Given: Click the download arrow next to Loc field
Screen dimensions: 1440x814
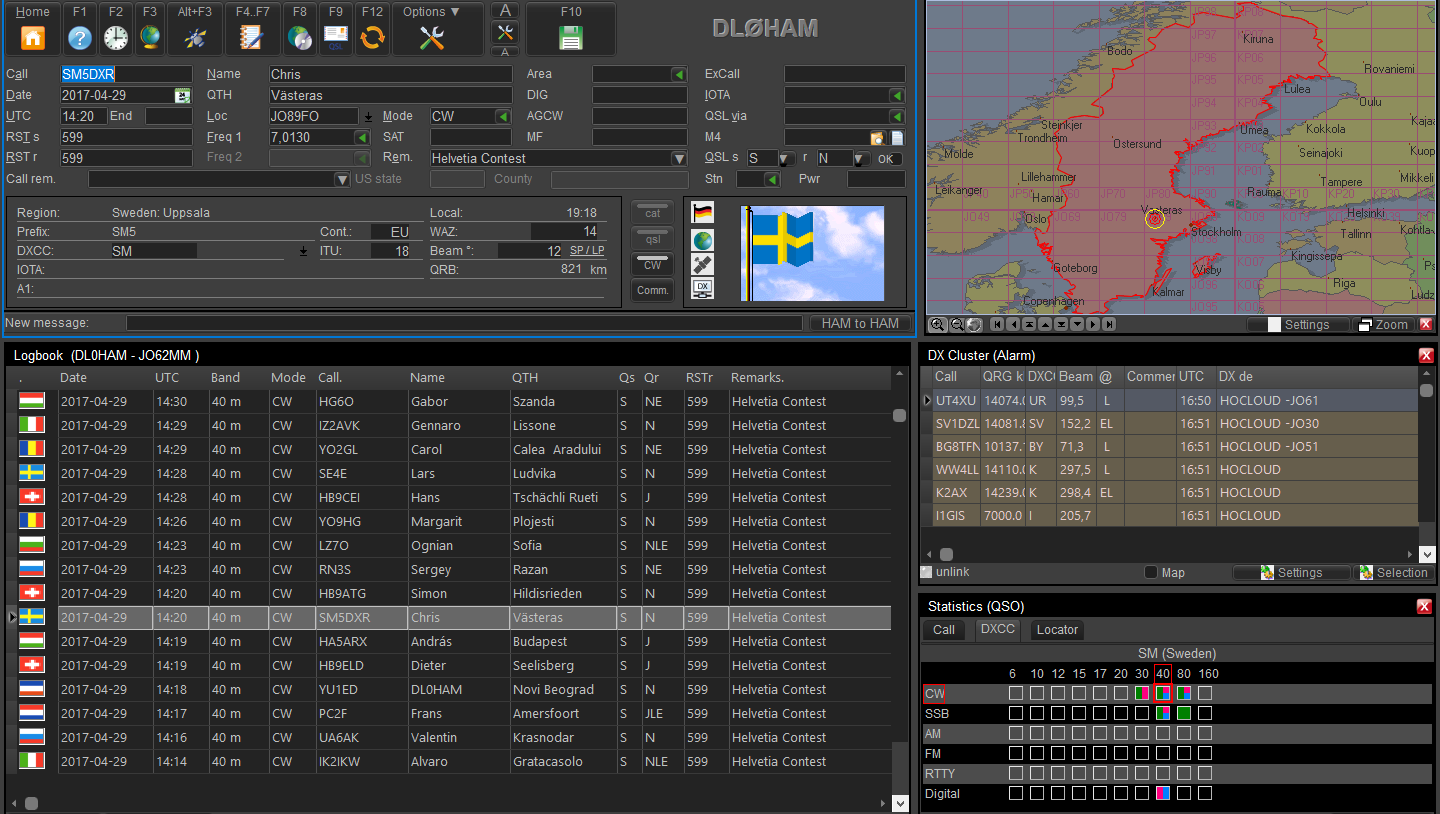Looking at the screenshot, I should click(368, 116).
